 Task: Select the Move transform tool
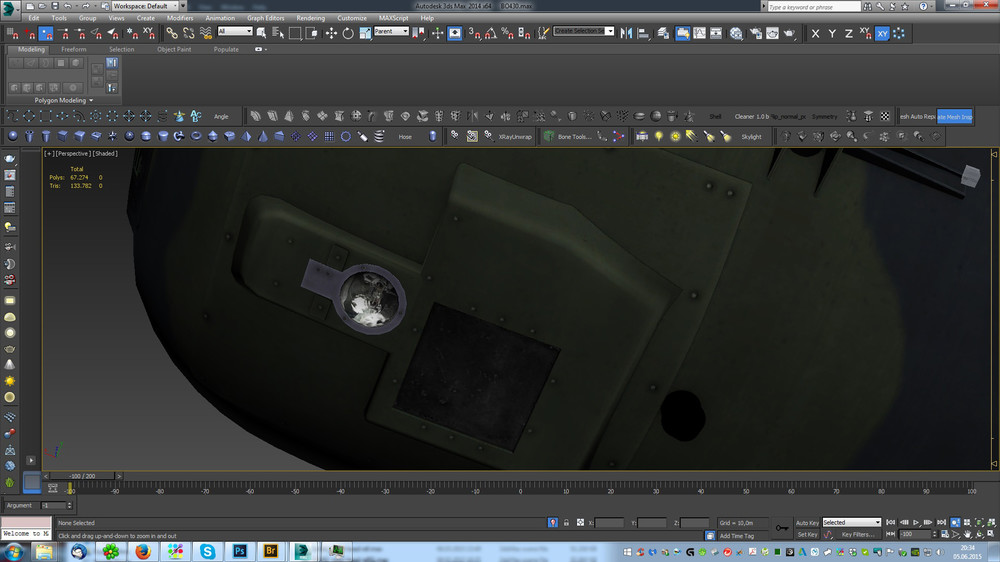331,33
